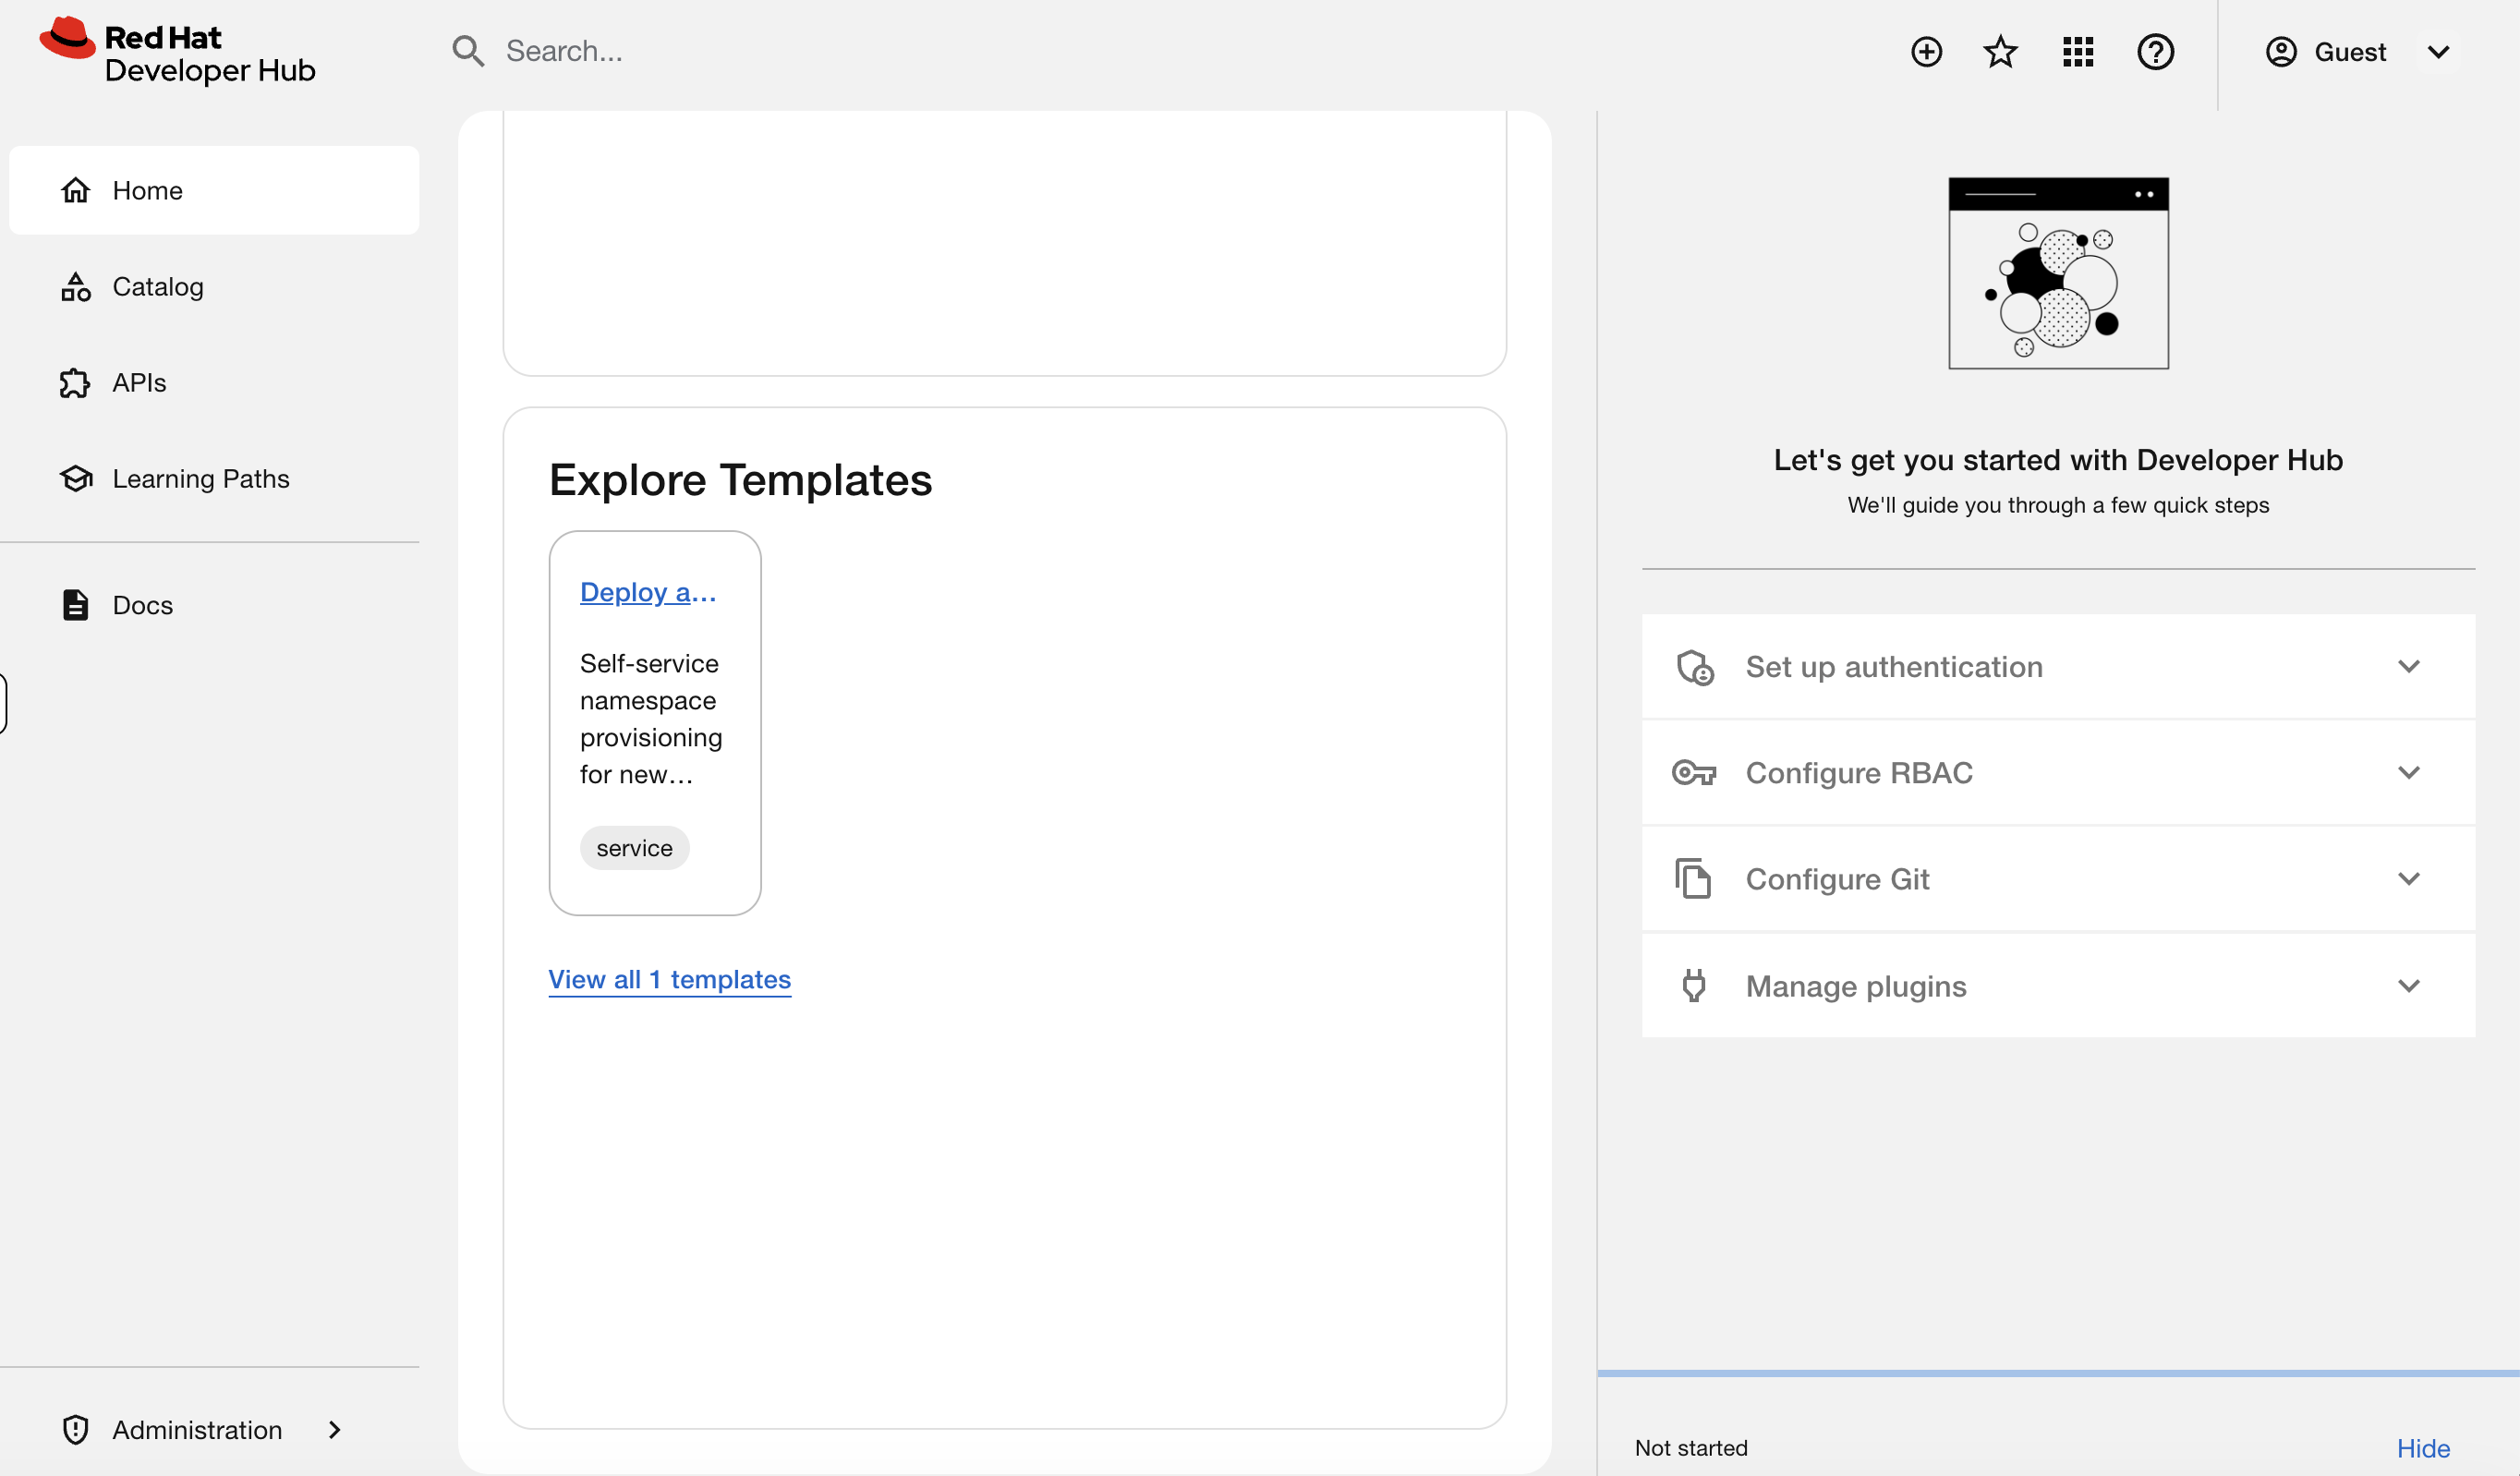
Task: Click the Configure RBAC key icon
Action: tap(1694, 772)
